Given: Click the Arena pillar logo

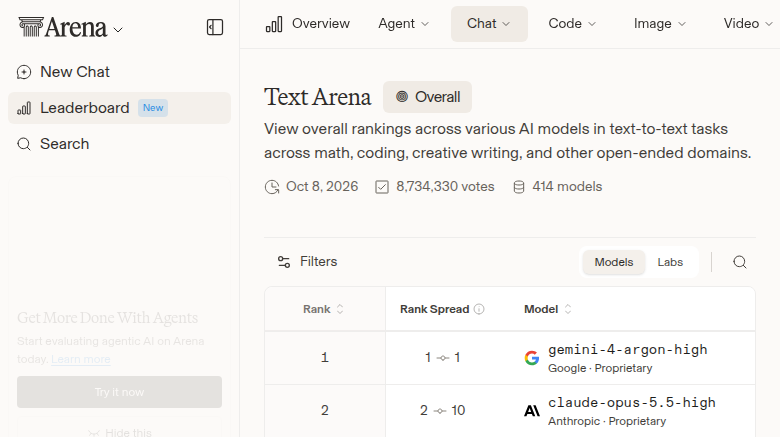Looking at the screenshot, I should coord(31,27).
